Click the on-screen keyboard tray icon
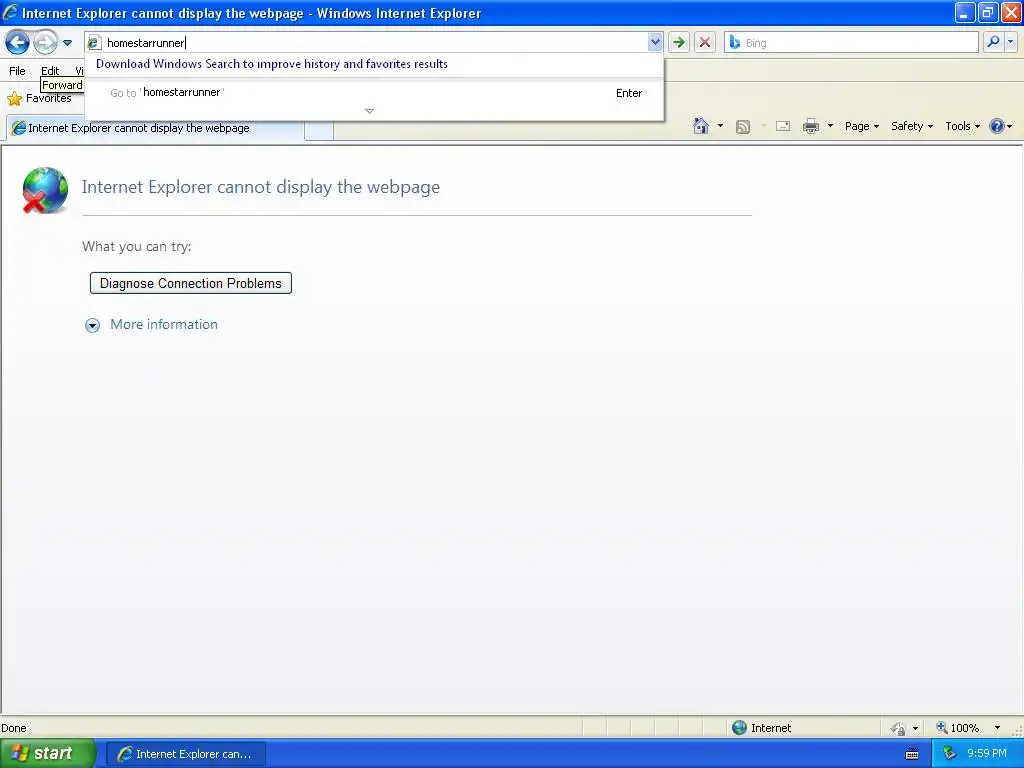Screen dimensions: 1024x768 pyautogui.click(x=912, y=754)
